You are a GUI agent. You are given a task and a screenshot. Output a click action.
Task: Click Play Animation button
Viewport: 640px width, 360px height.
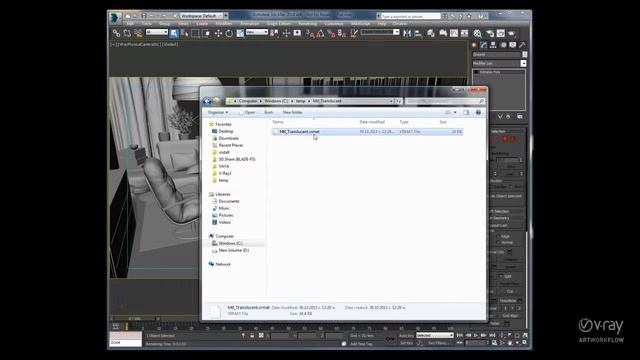tap(476, 336)
